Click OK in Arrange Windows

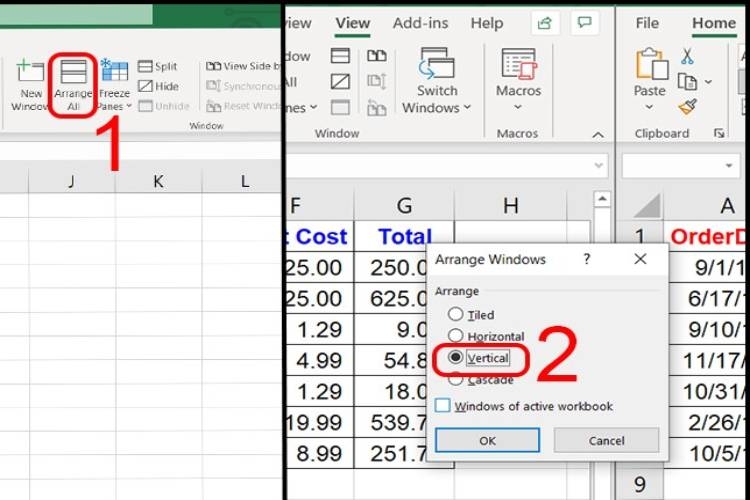(x=487, y=440)
